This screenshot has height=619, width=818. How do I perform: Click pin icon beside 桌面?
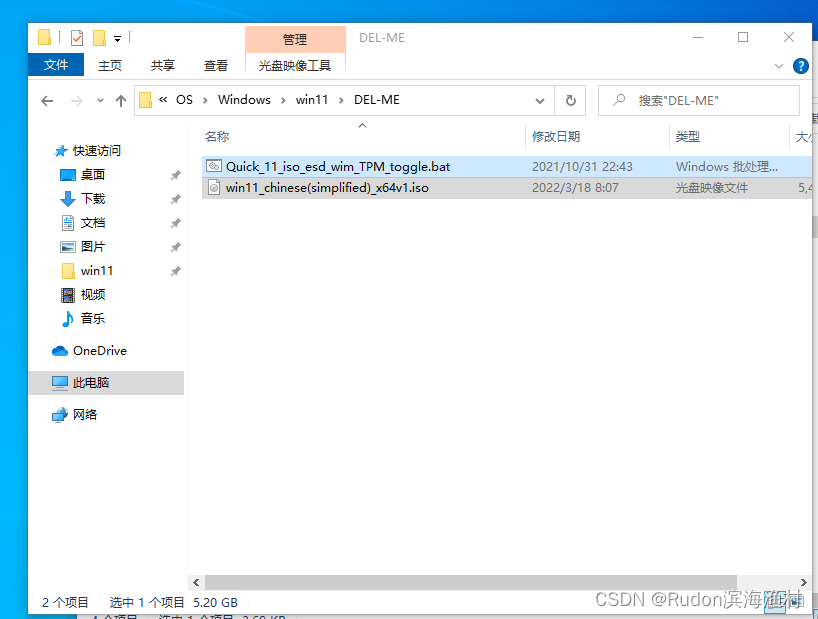pos(176,175)
